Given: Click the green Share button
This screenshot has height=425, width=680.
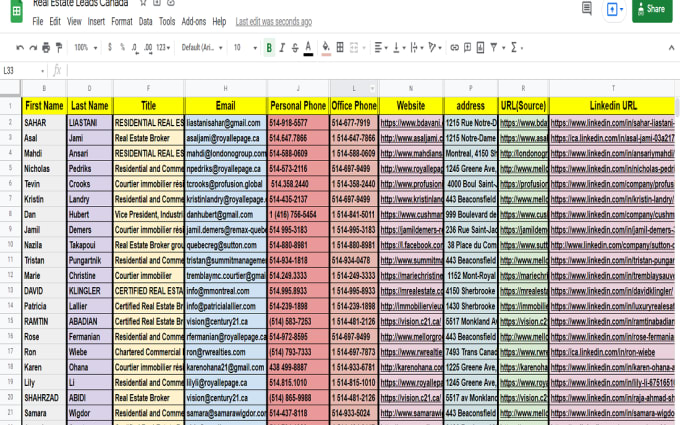Looking at the screenshot, I should point(652,10).
